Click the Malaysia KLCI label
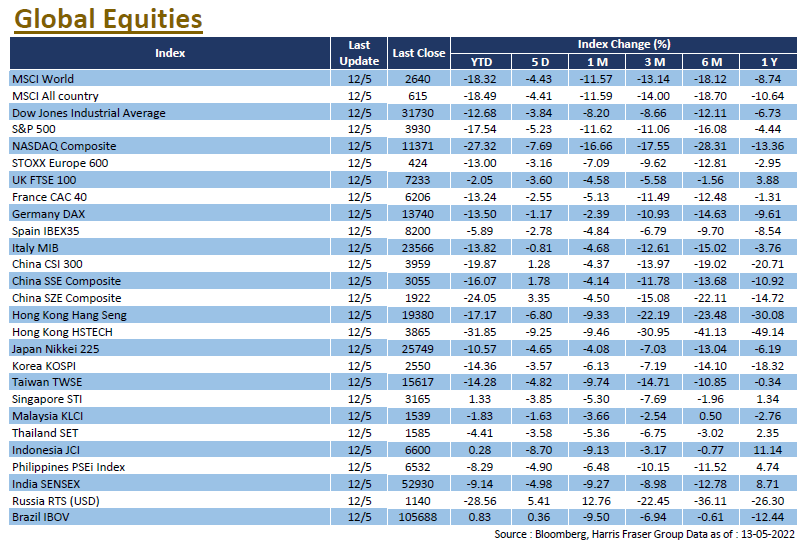811x547 pixels. [x=48, y=416]
